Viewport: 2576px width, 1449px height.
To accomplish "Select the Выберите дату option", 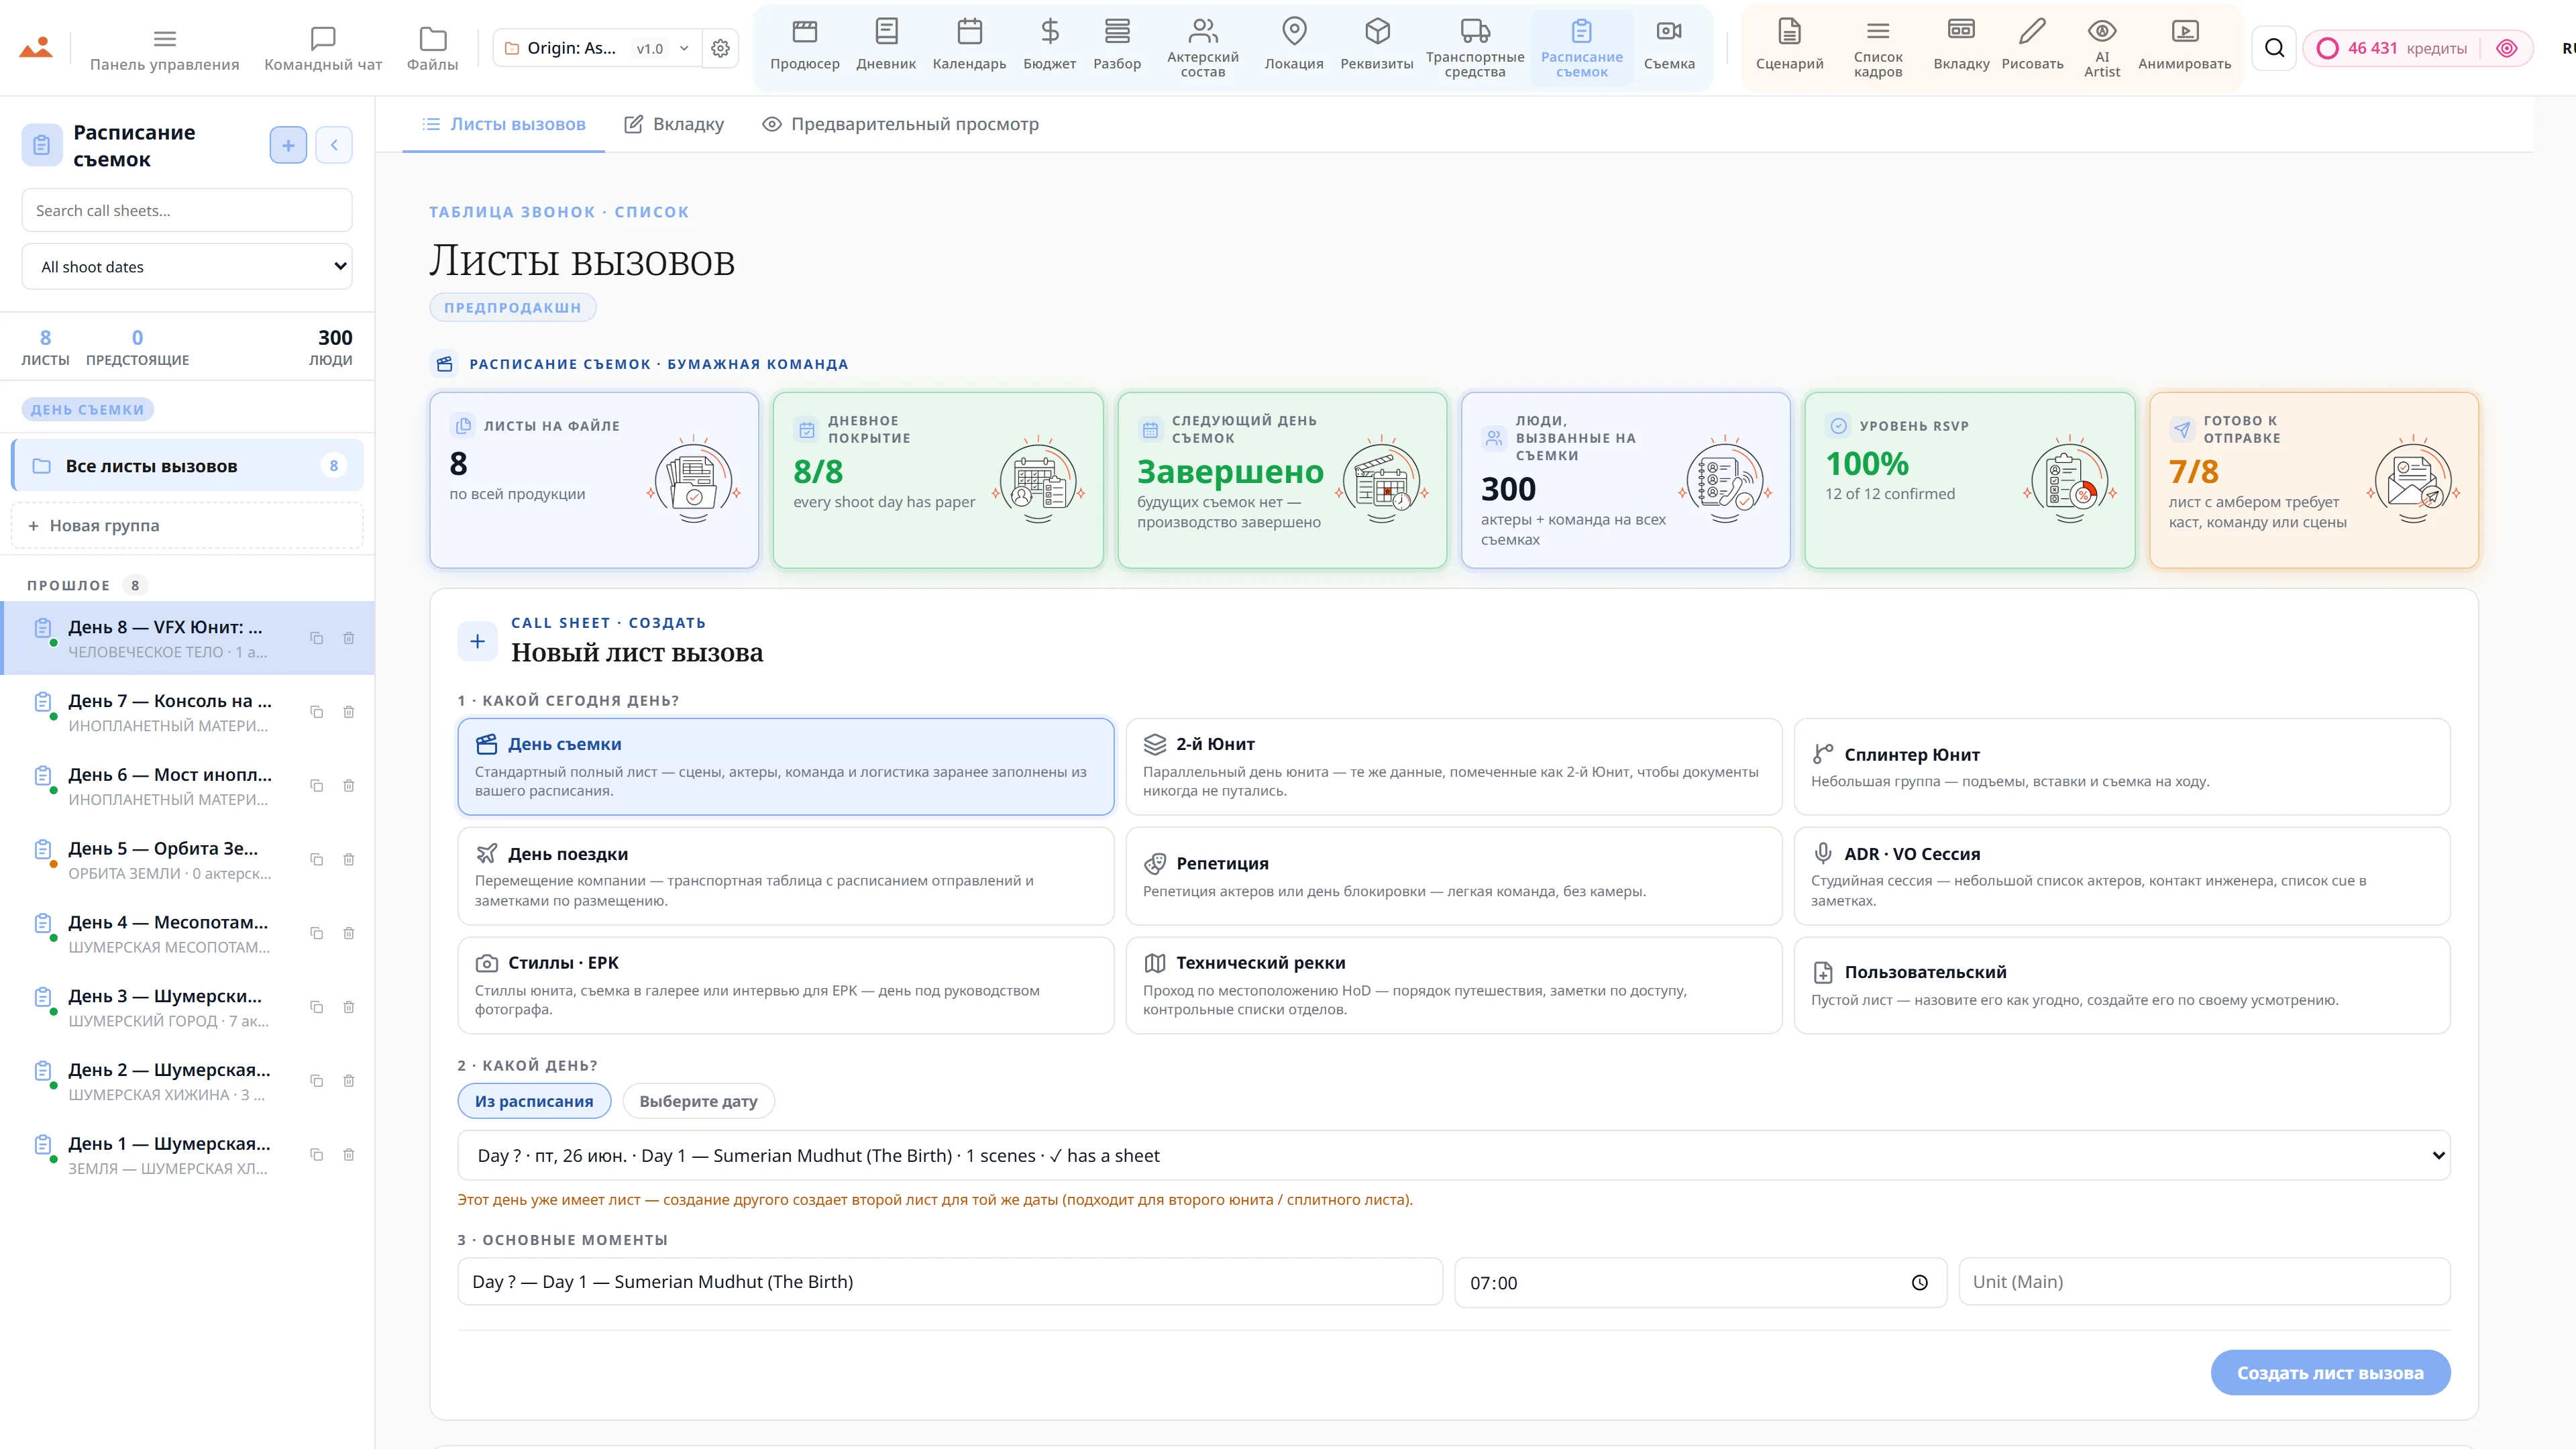I will (698, 1101).
